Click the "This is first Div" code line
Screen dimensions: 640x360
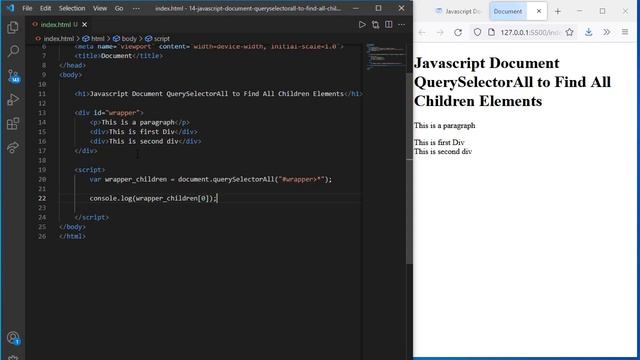pyautogui.click(x=144, y=132)
